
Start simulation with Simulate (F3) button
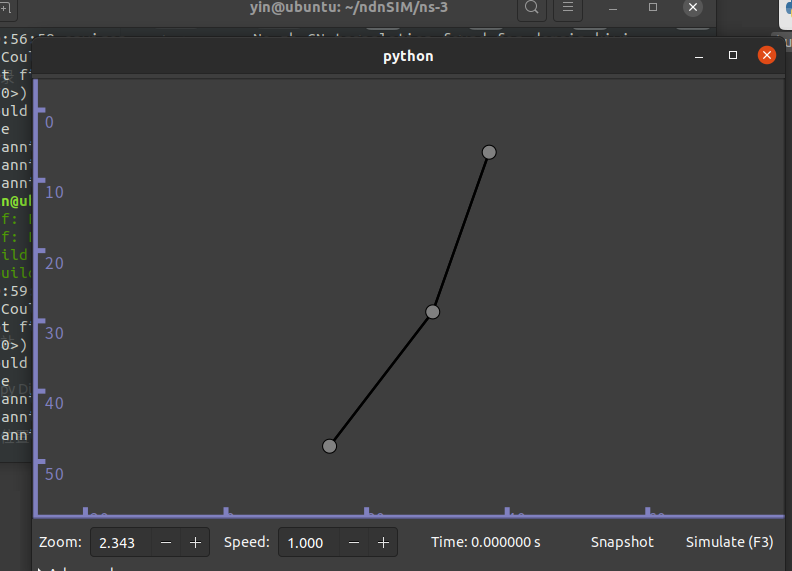click(729, 542)
